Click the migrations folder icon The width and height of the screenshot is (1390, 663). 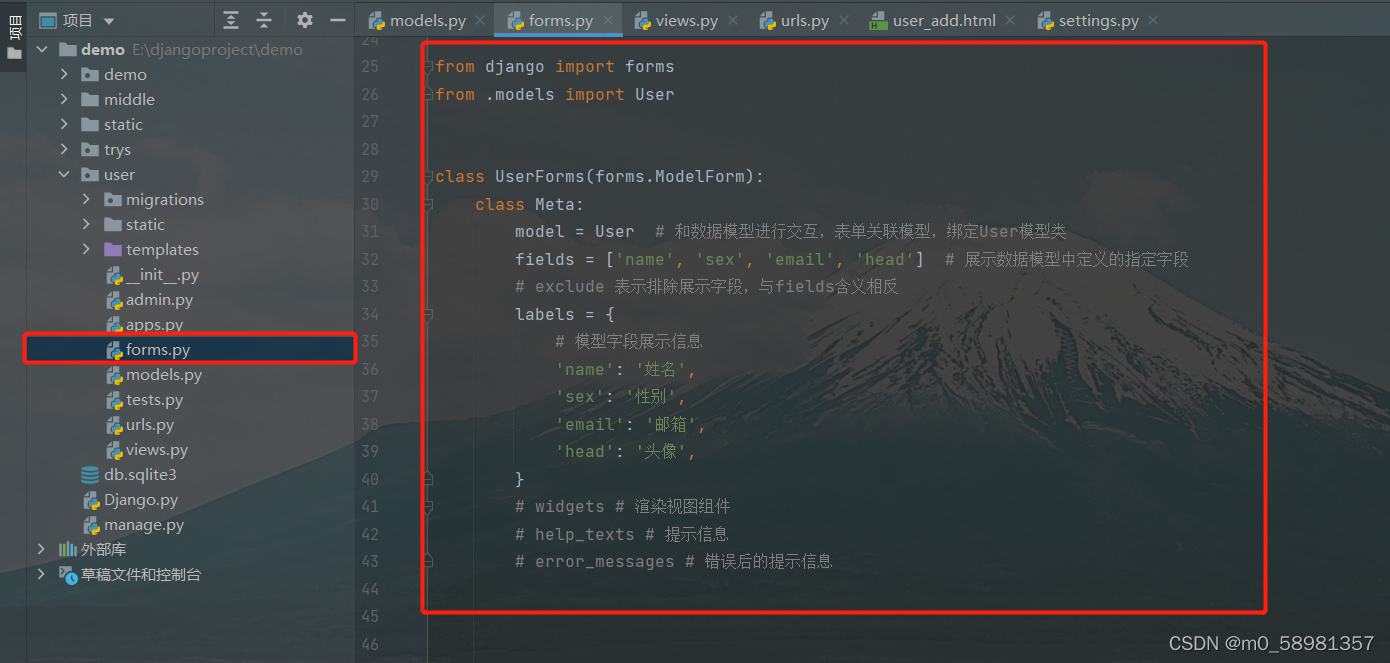[112, 199]
